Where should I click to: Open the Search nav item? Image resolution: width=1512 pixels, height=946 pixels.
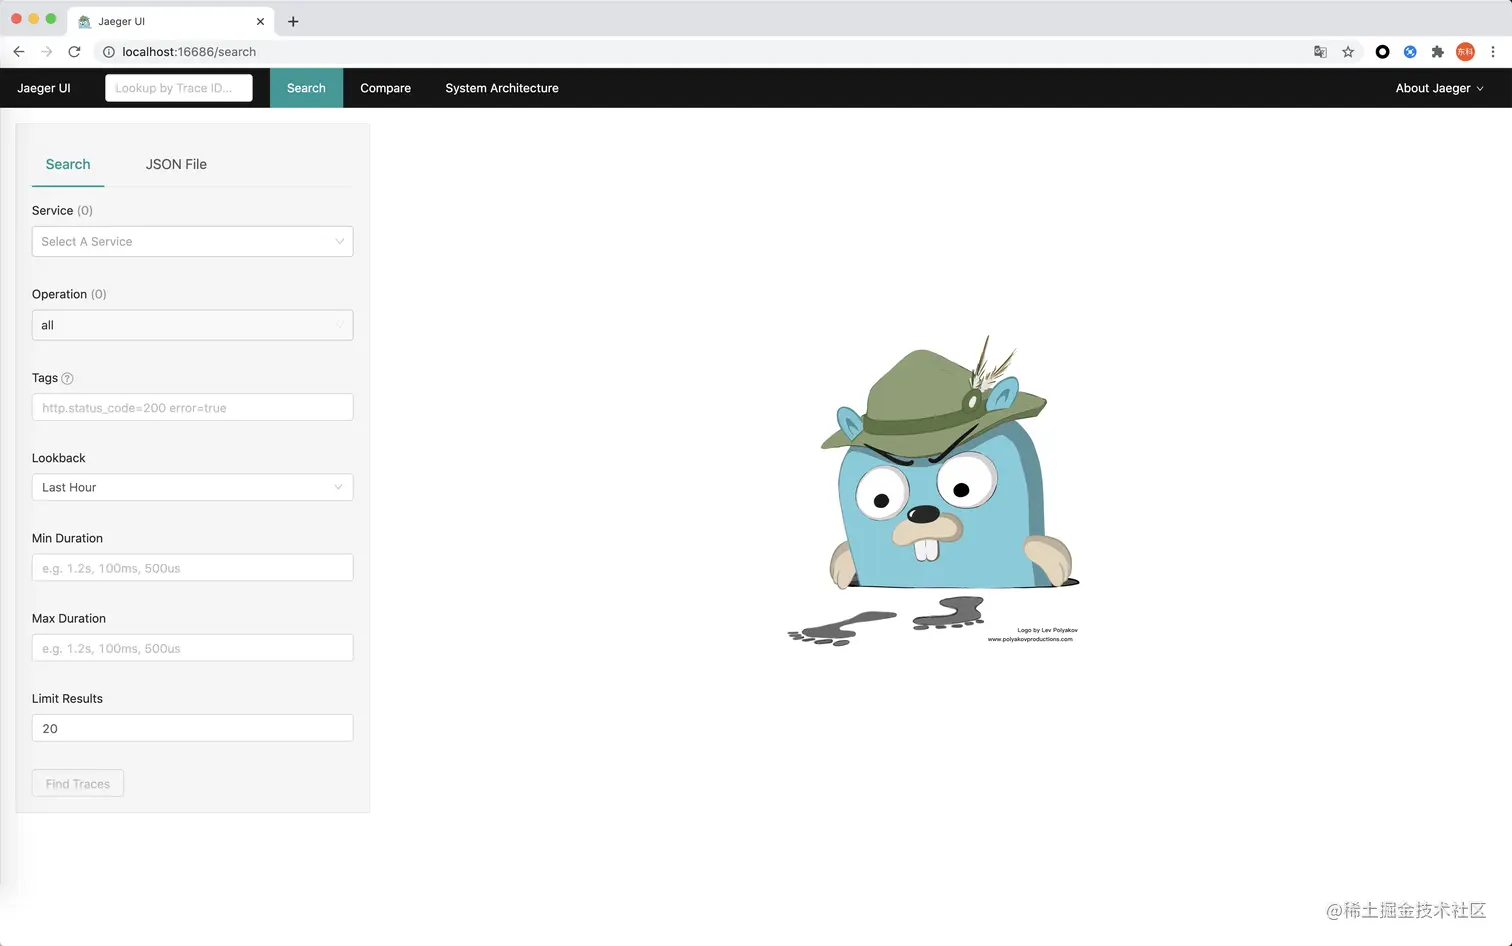[306, 88]
